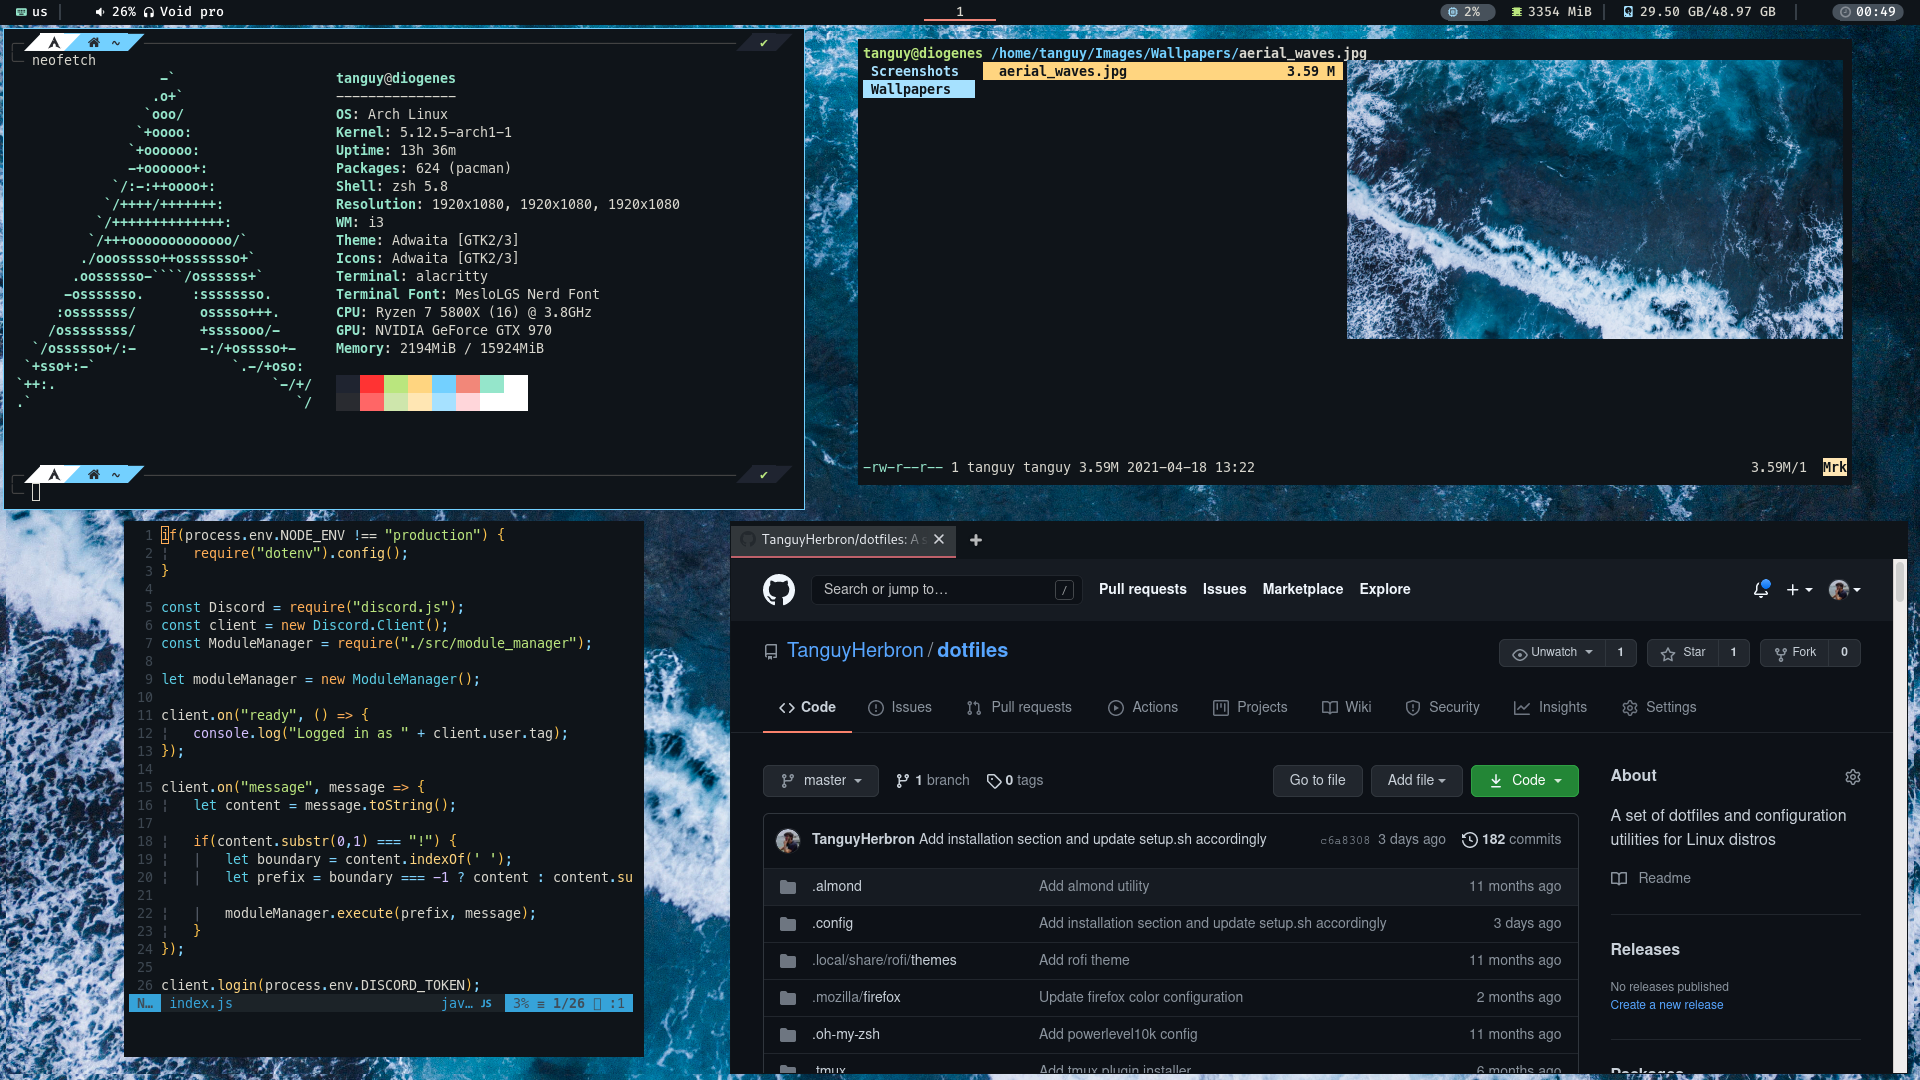
Task: Select Wallpapers directory in ranger
Action: click(x=919, y=90)
